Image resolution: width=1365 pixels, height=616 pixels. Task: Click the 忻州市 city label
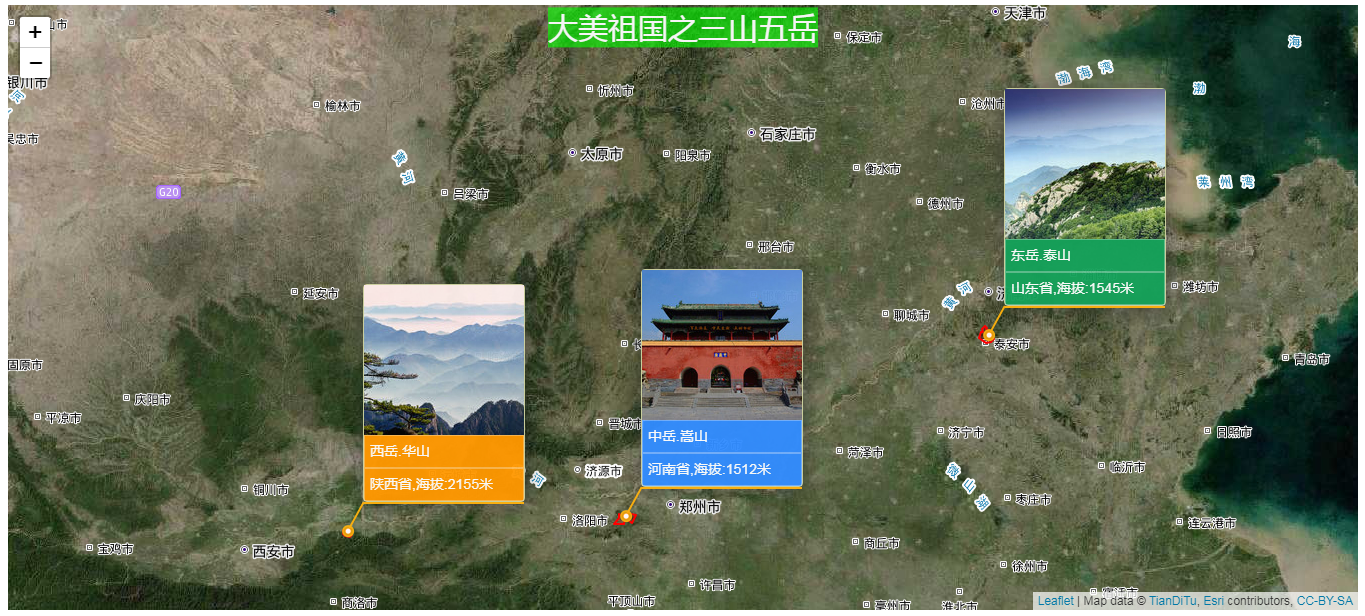[615, 90]
